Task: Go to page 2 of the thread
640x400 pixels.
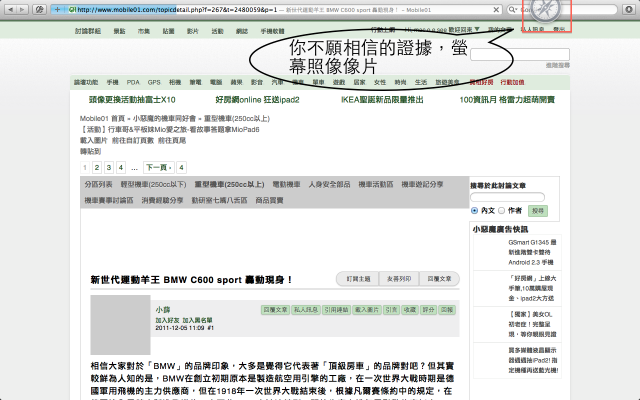Action: [x=97, y=167]
